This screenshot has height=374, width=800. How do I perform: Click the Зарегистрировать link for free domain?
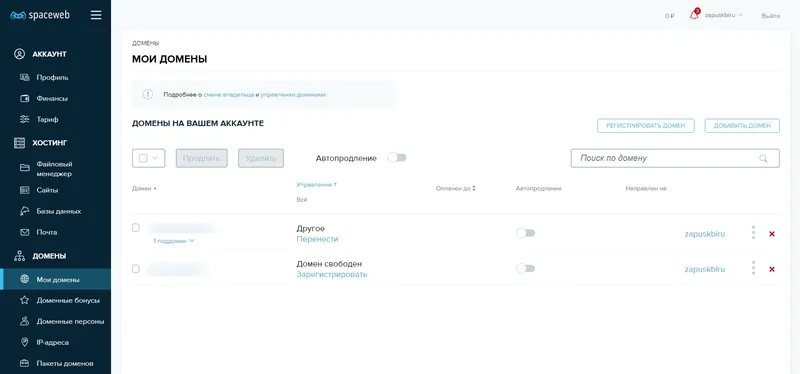(x=332, y=275)
